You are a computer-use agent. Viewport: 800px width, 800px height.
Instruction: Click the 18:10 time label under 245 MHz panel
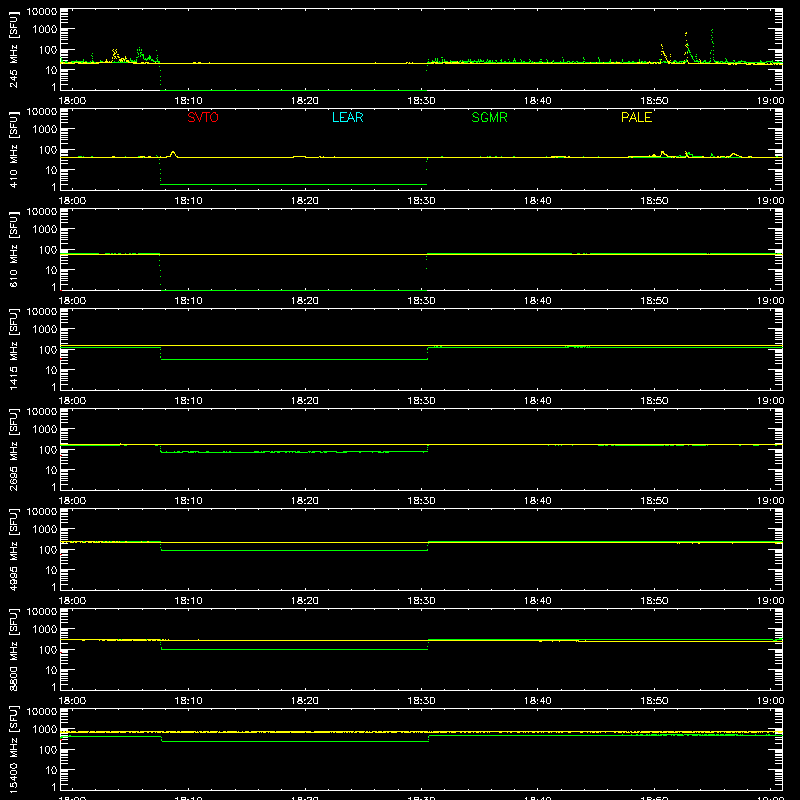pyautogui.click(x=188, y=101)
